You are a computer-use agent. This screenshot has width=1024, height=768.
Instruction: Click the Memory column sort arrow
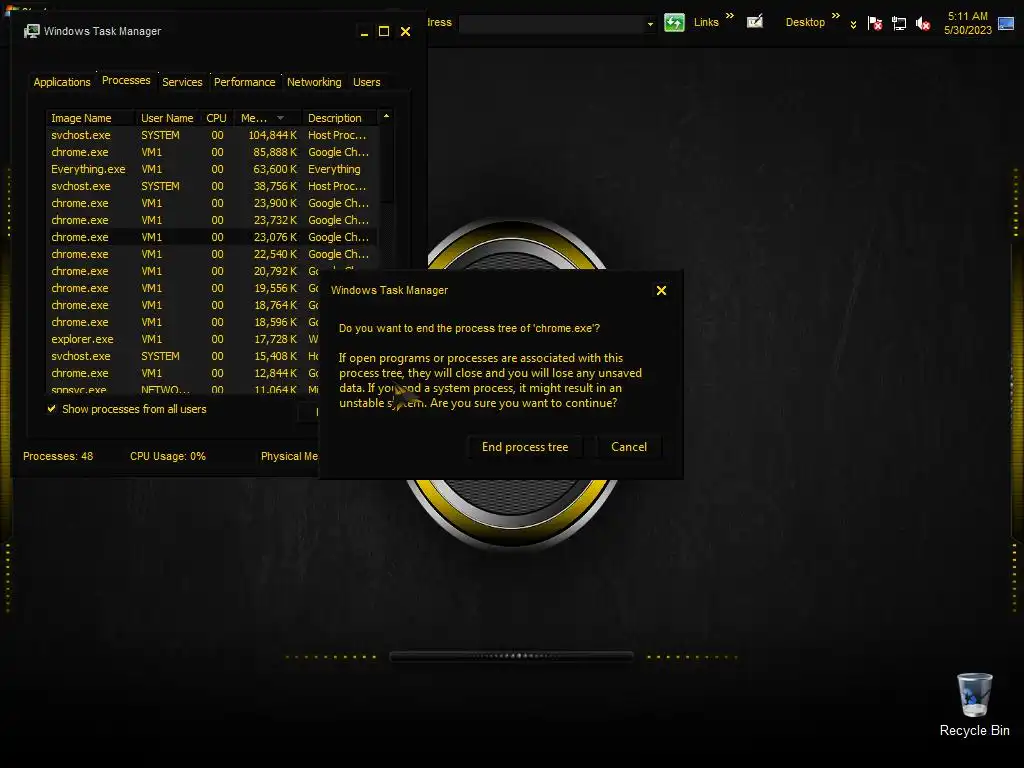click(280, 118)
